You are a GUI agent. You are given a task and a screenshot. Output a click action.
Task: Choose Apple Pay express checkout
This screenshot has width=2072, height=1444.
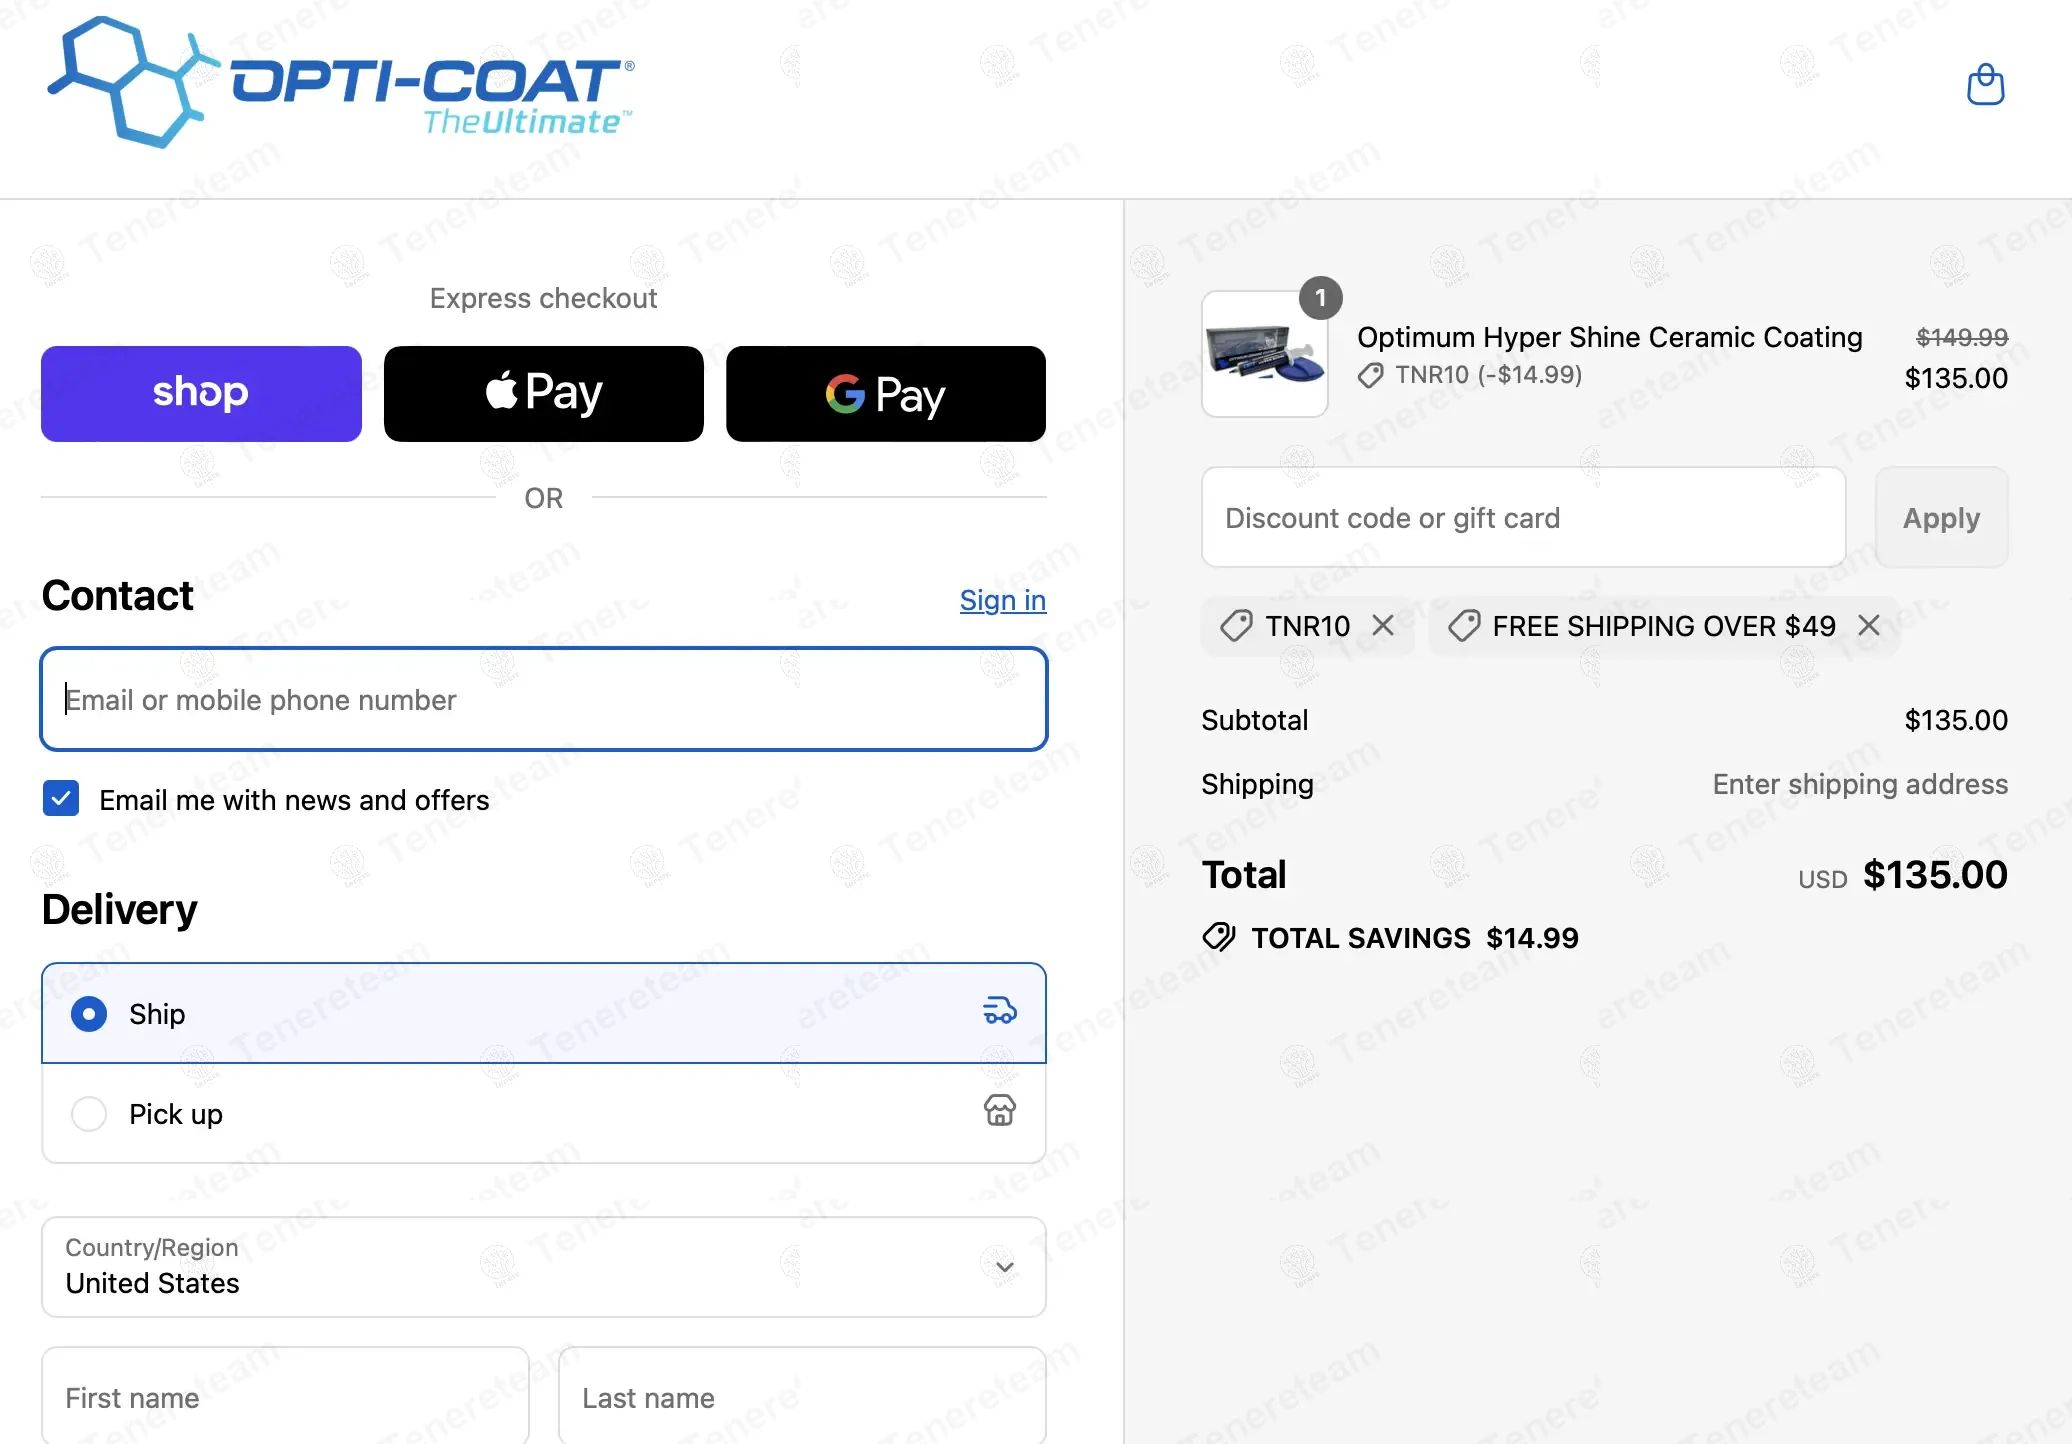click(x=544, y=394)
